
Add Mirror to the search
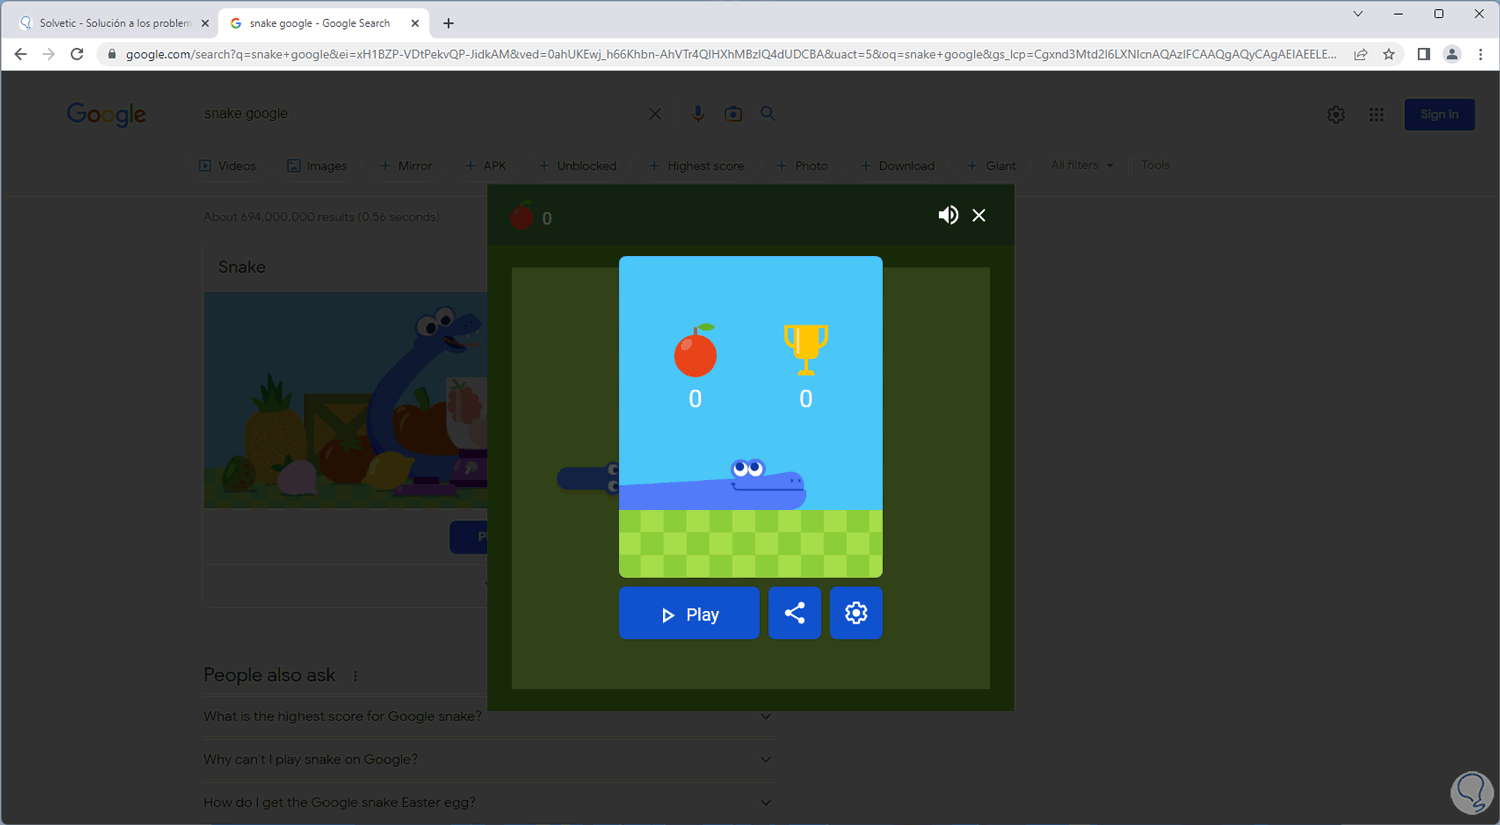point(406,166)
